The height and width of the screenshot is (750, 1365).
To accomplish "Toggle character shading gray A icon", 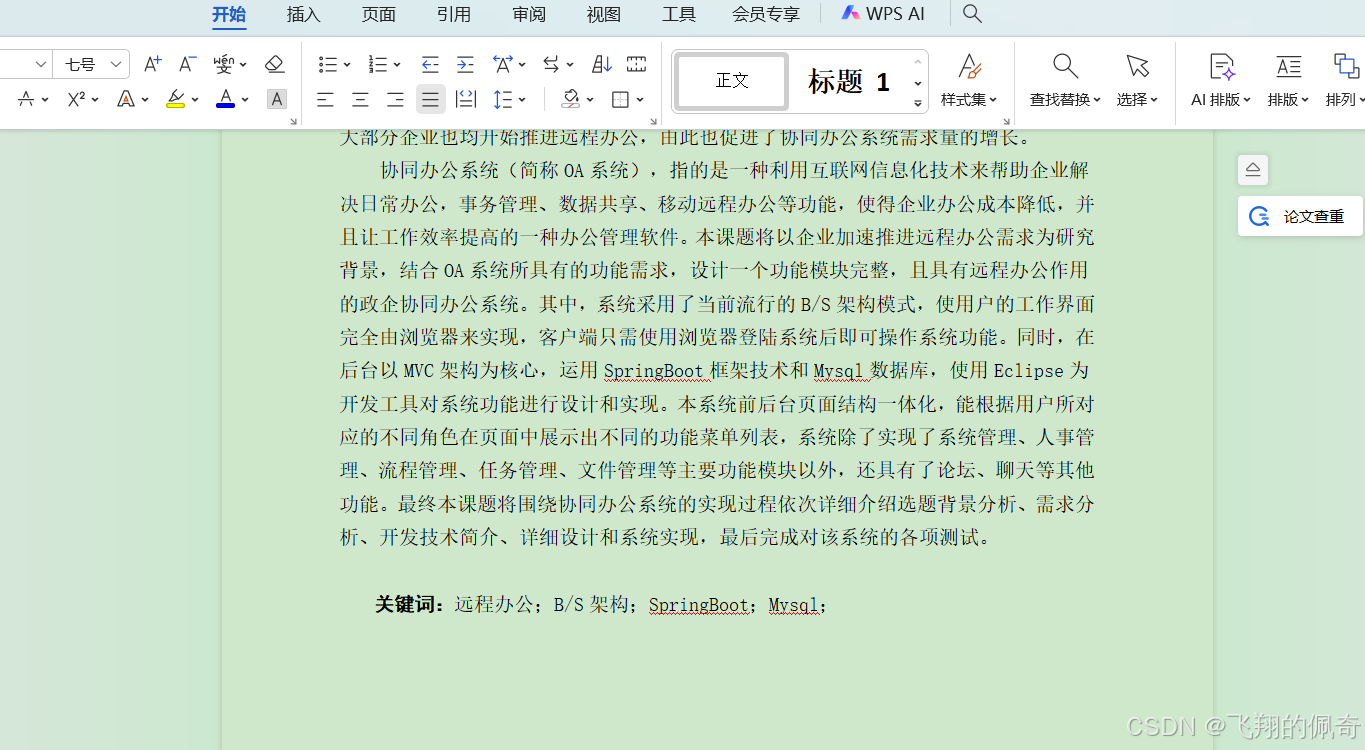I will tap(277, 99).
